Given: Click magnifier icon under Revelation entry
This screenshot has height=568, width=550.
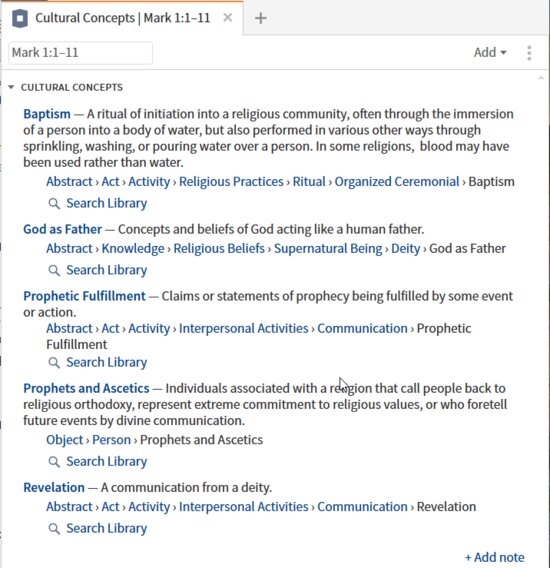Looking at the screenshot, I should point(54,529).
